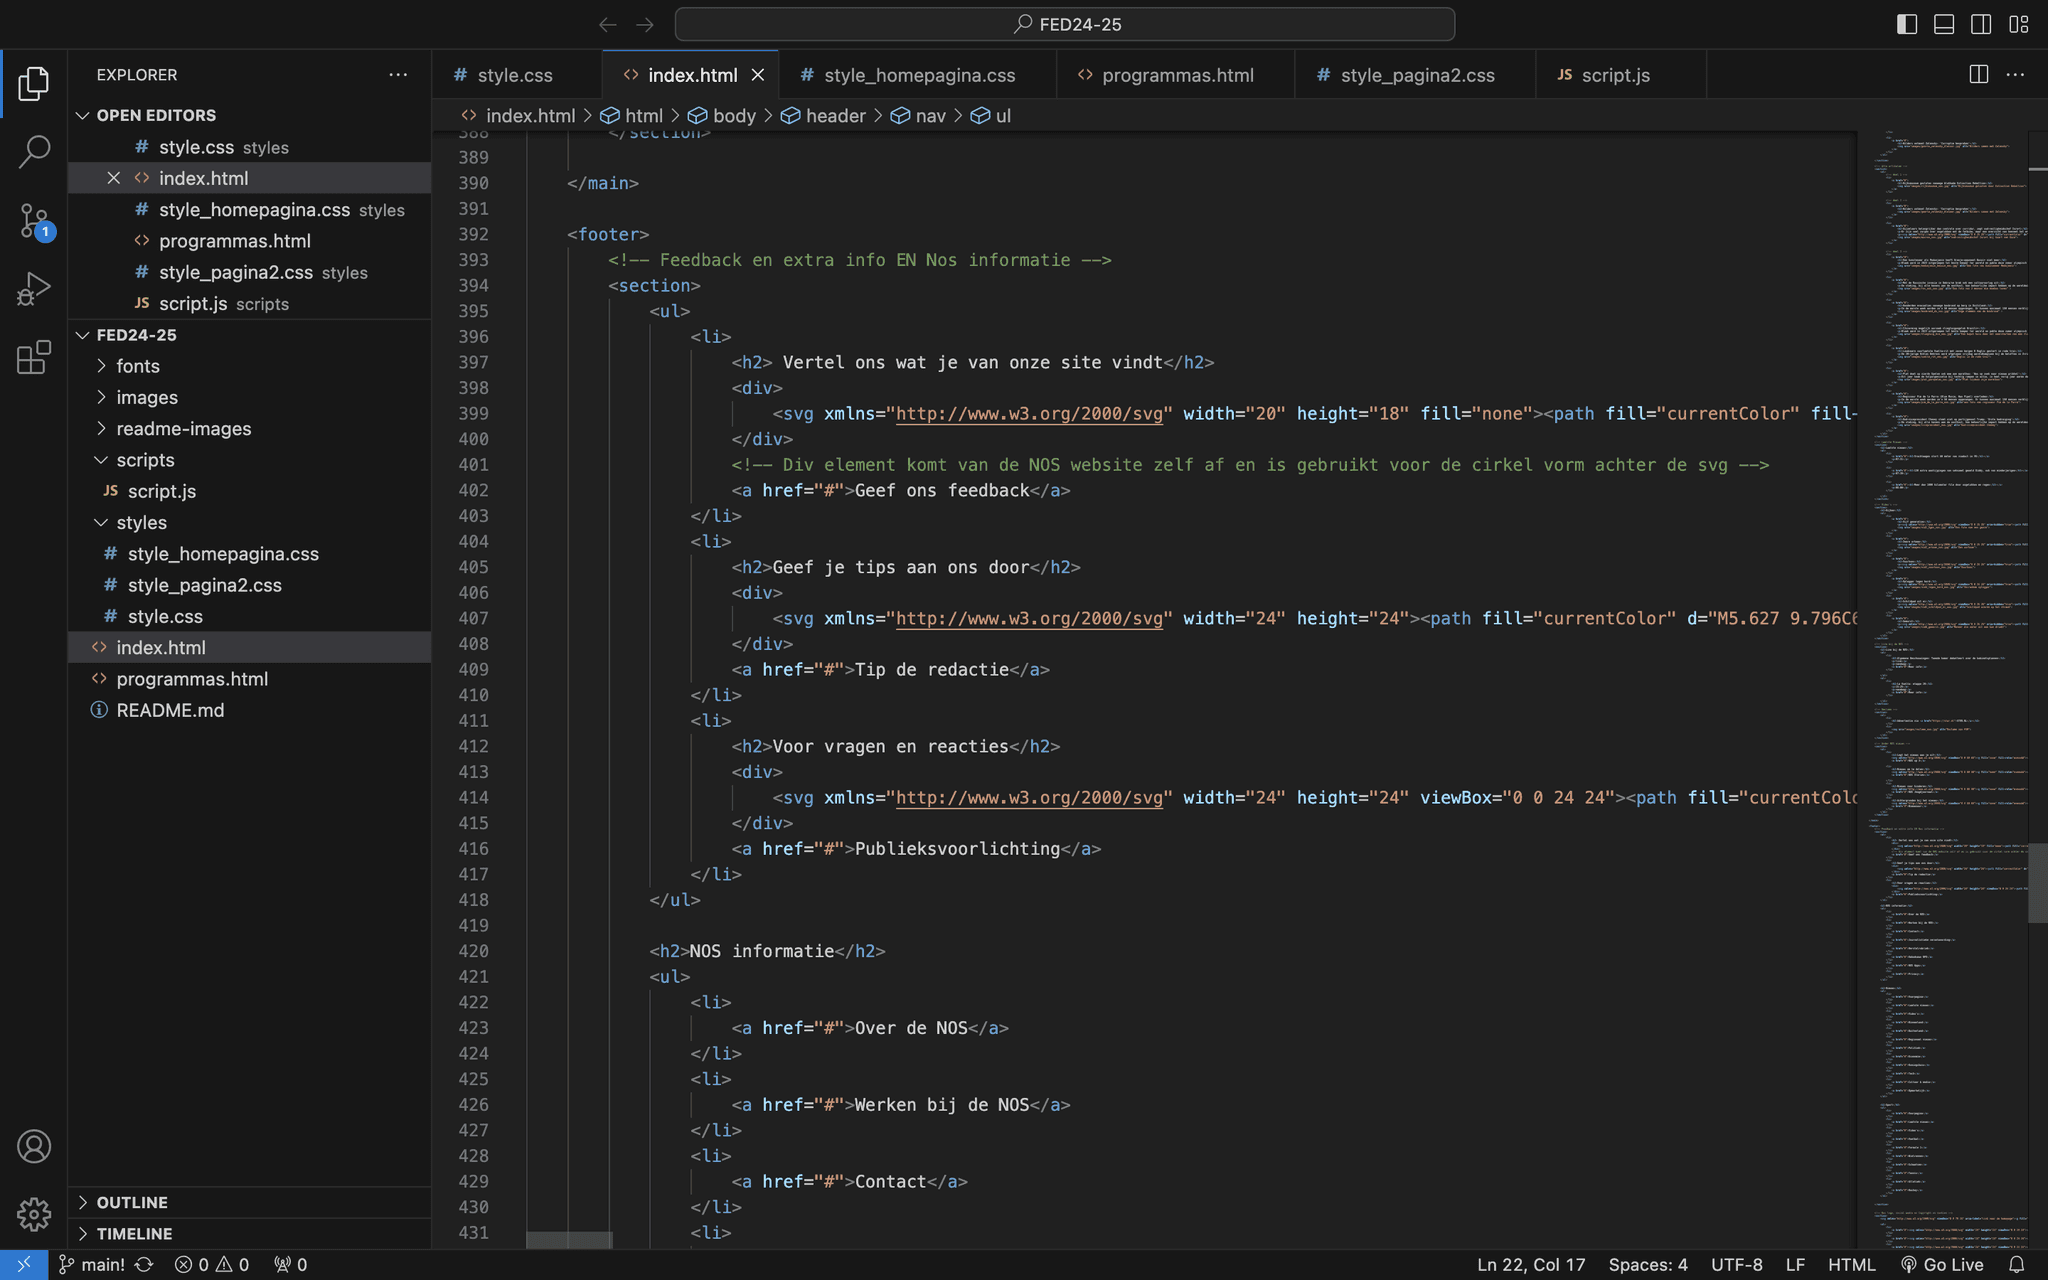Expand the OUTLINE section
The width and height of the screenshot is (2048, 1280).
point(132,1202)
